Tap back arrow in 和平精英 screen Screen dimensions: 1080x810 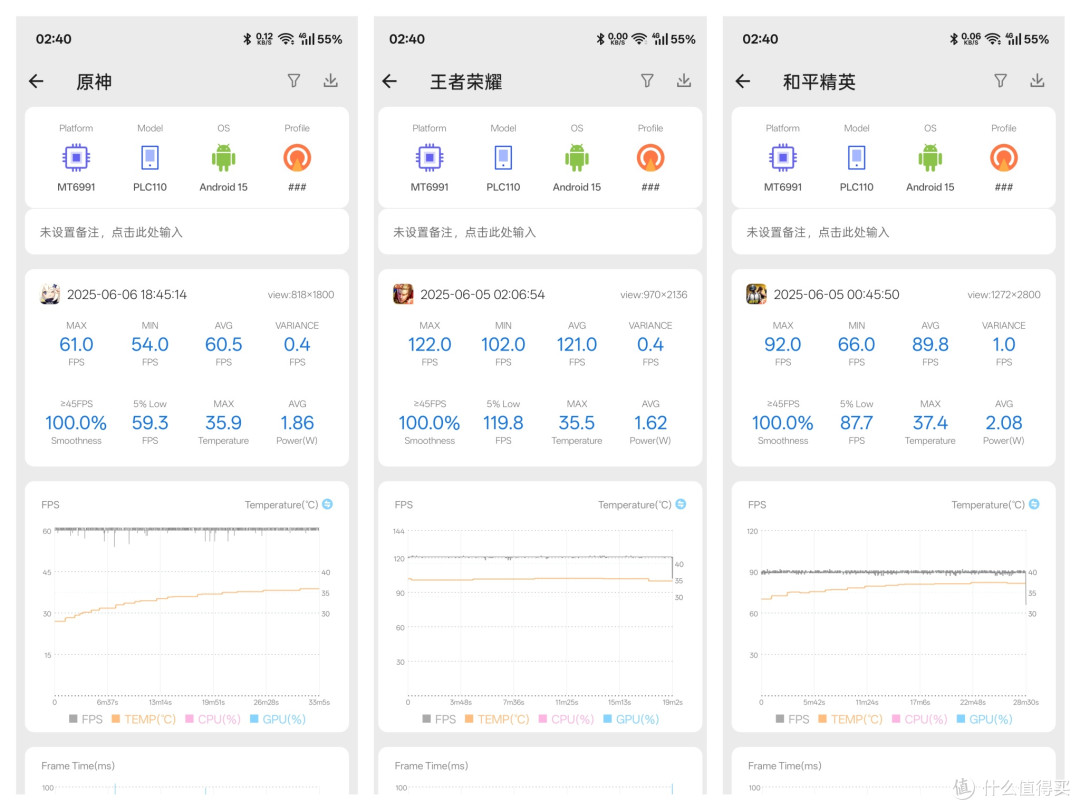coord(743,81)
